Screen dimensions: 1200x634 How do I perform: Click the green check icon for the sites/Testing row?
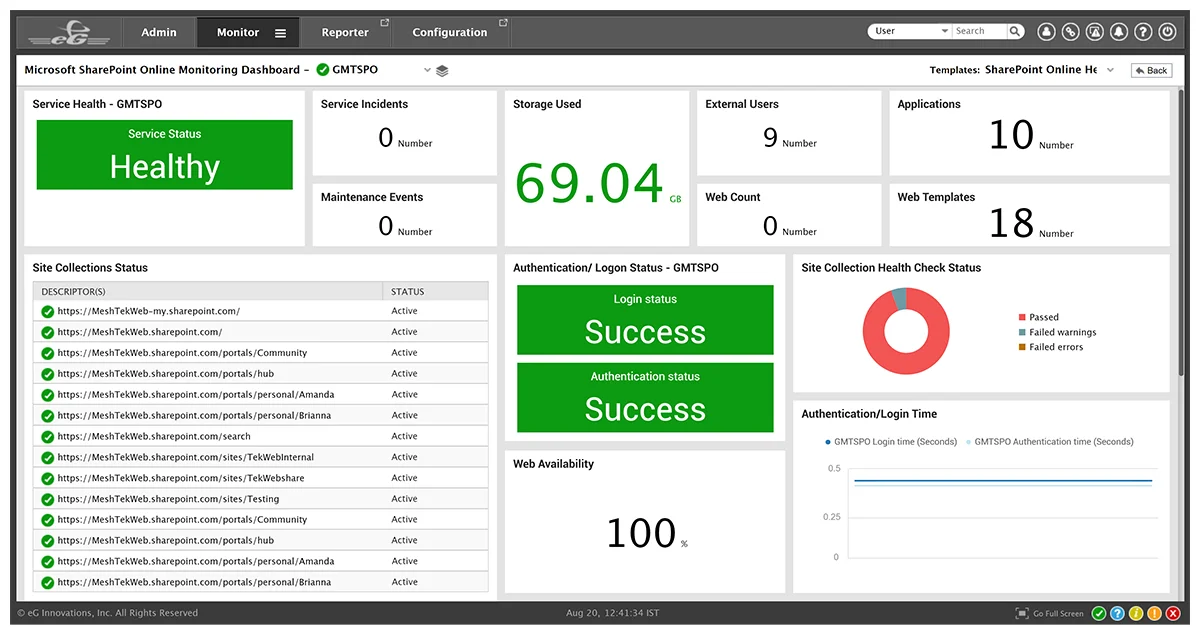(x=47, y=499)
